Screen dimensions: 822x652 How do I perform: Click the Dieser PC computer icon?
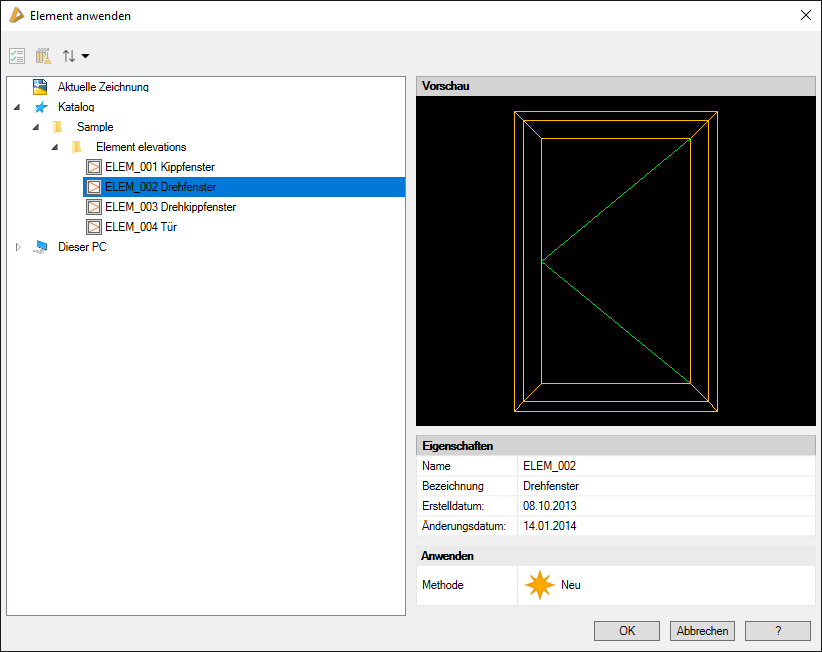[x=41, y=247]
